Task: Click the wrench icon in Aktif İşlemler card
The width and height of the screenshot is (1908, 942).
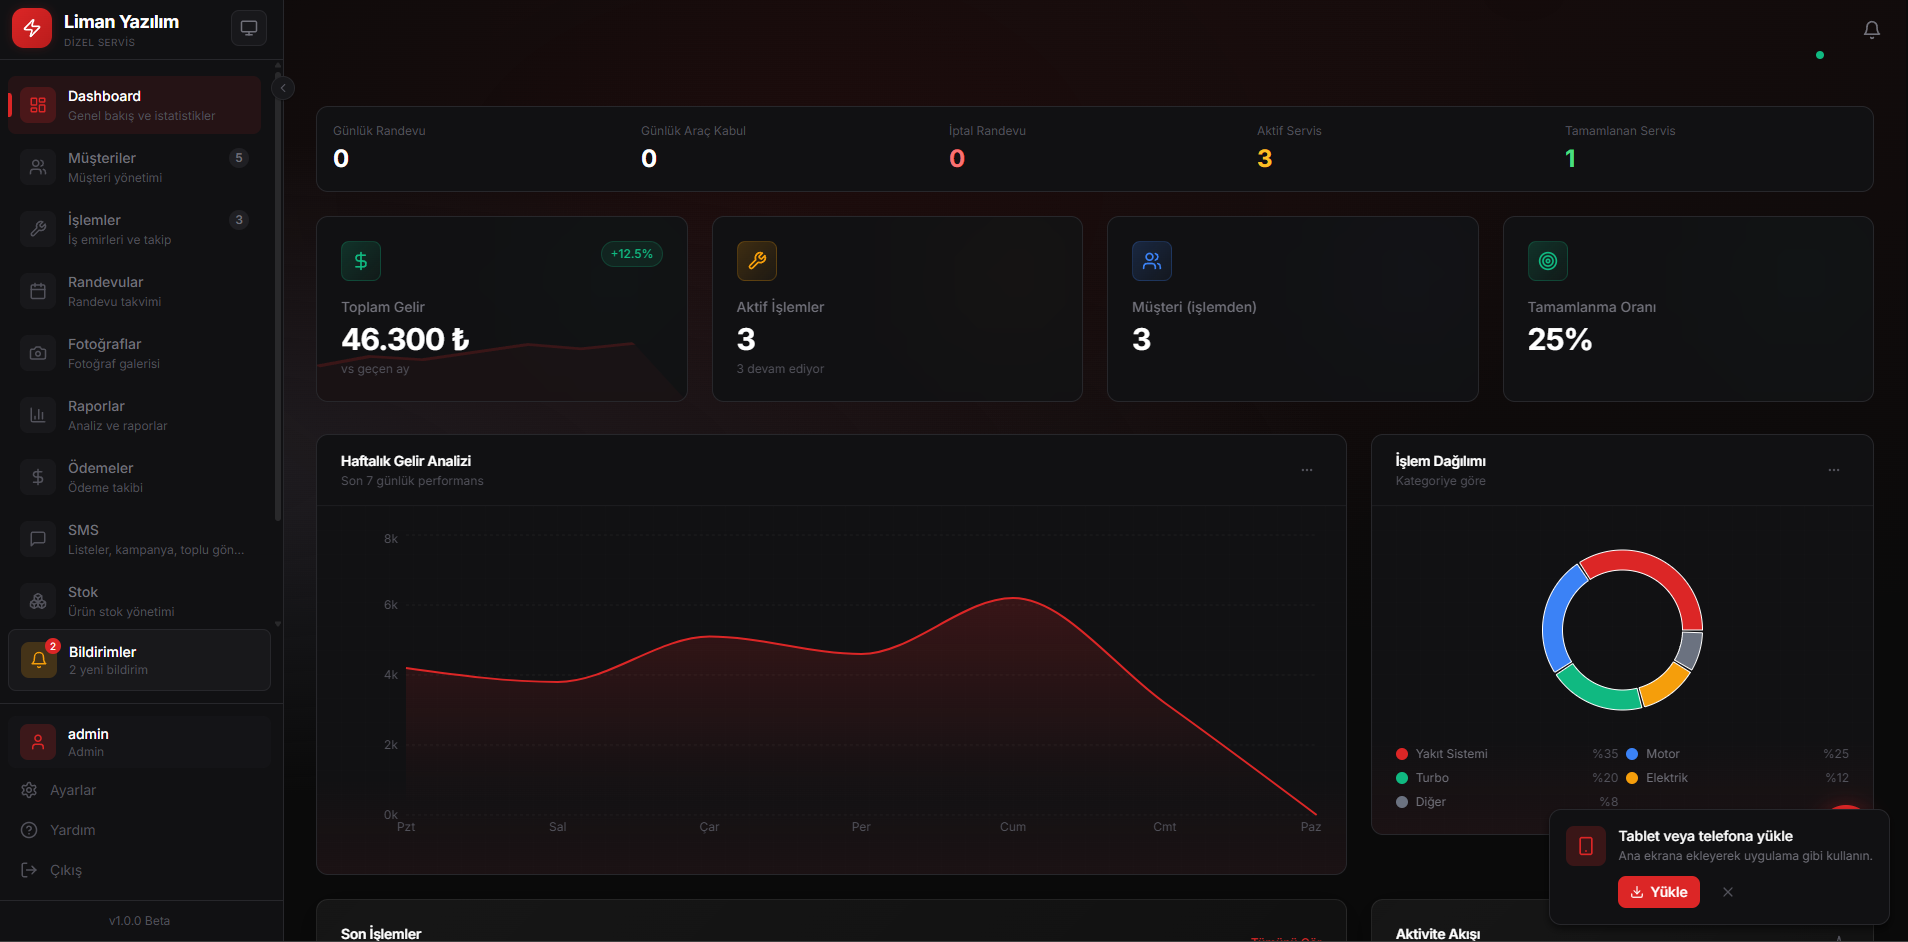Action: (757, 261)
